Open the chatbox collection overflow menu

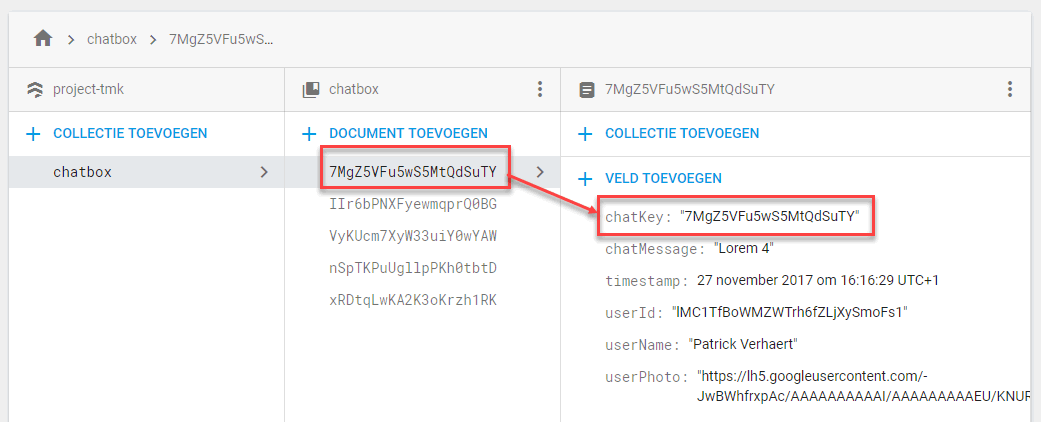tap(540, 90)
